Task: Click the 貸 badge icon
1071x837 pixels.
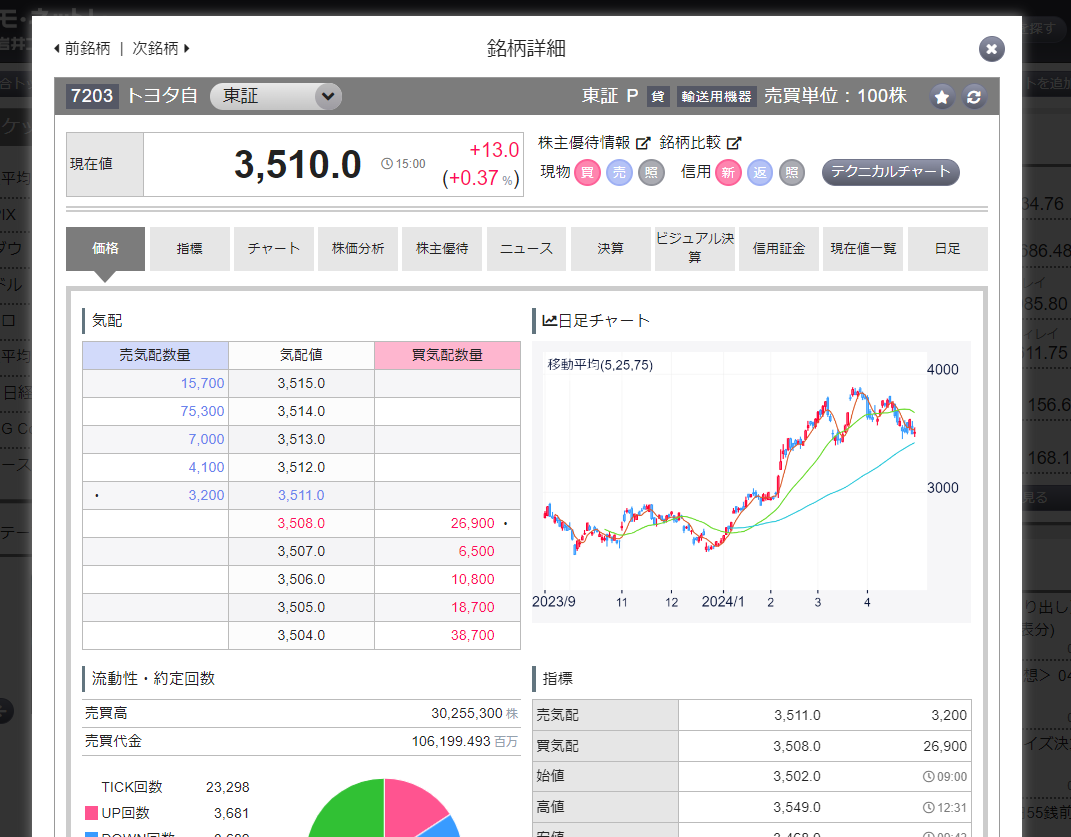Action: [658, 96]
